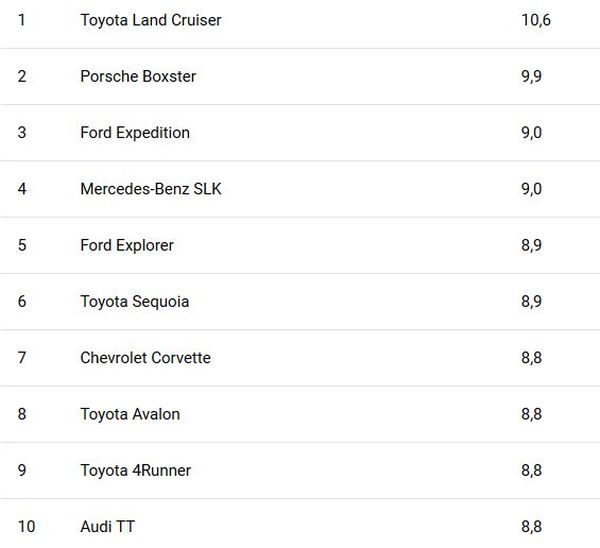Click Mercedes-Benz SLK text
This screenshot has width=600, height=548.
[x=151, y=189]
